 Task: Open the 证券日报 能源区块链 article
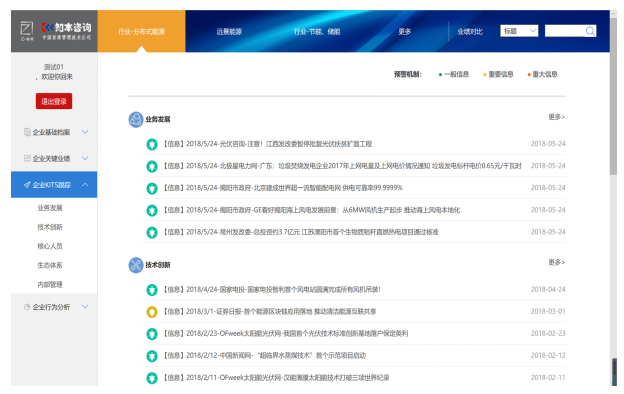(x=270, y=312)
